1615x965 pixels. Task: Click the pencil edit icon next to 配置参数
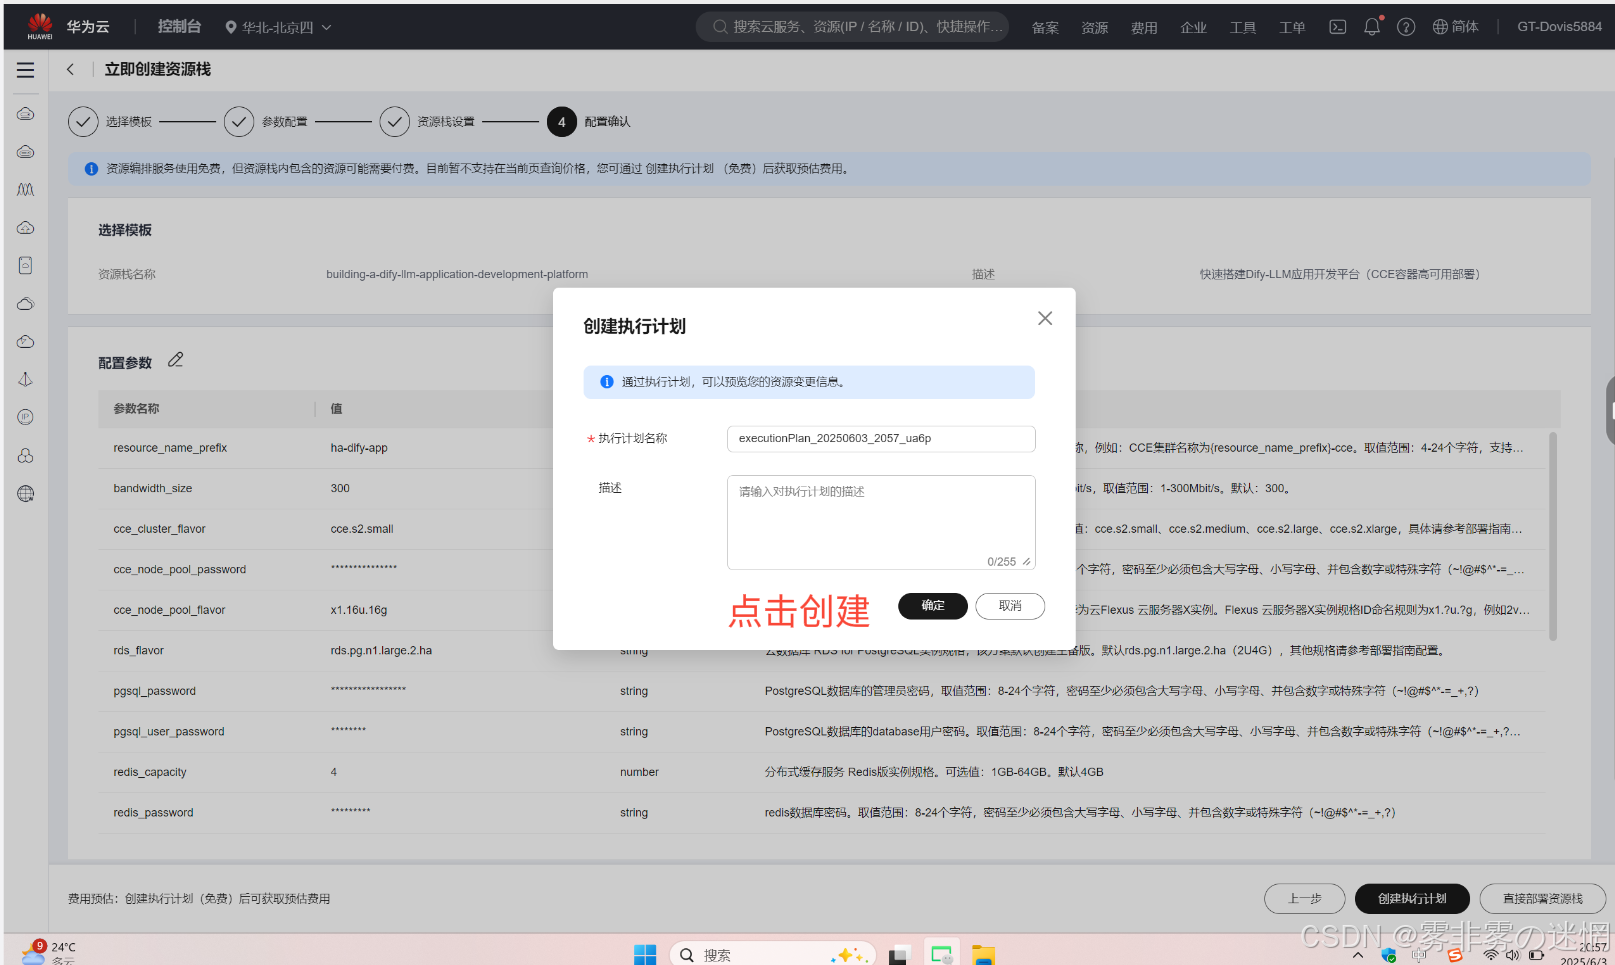click(x=176, y=360)
